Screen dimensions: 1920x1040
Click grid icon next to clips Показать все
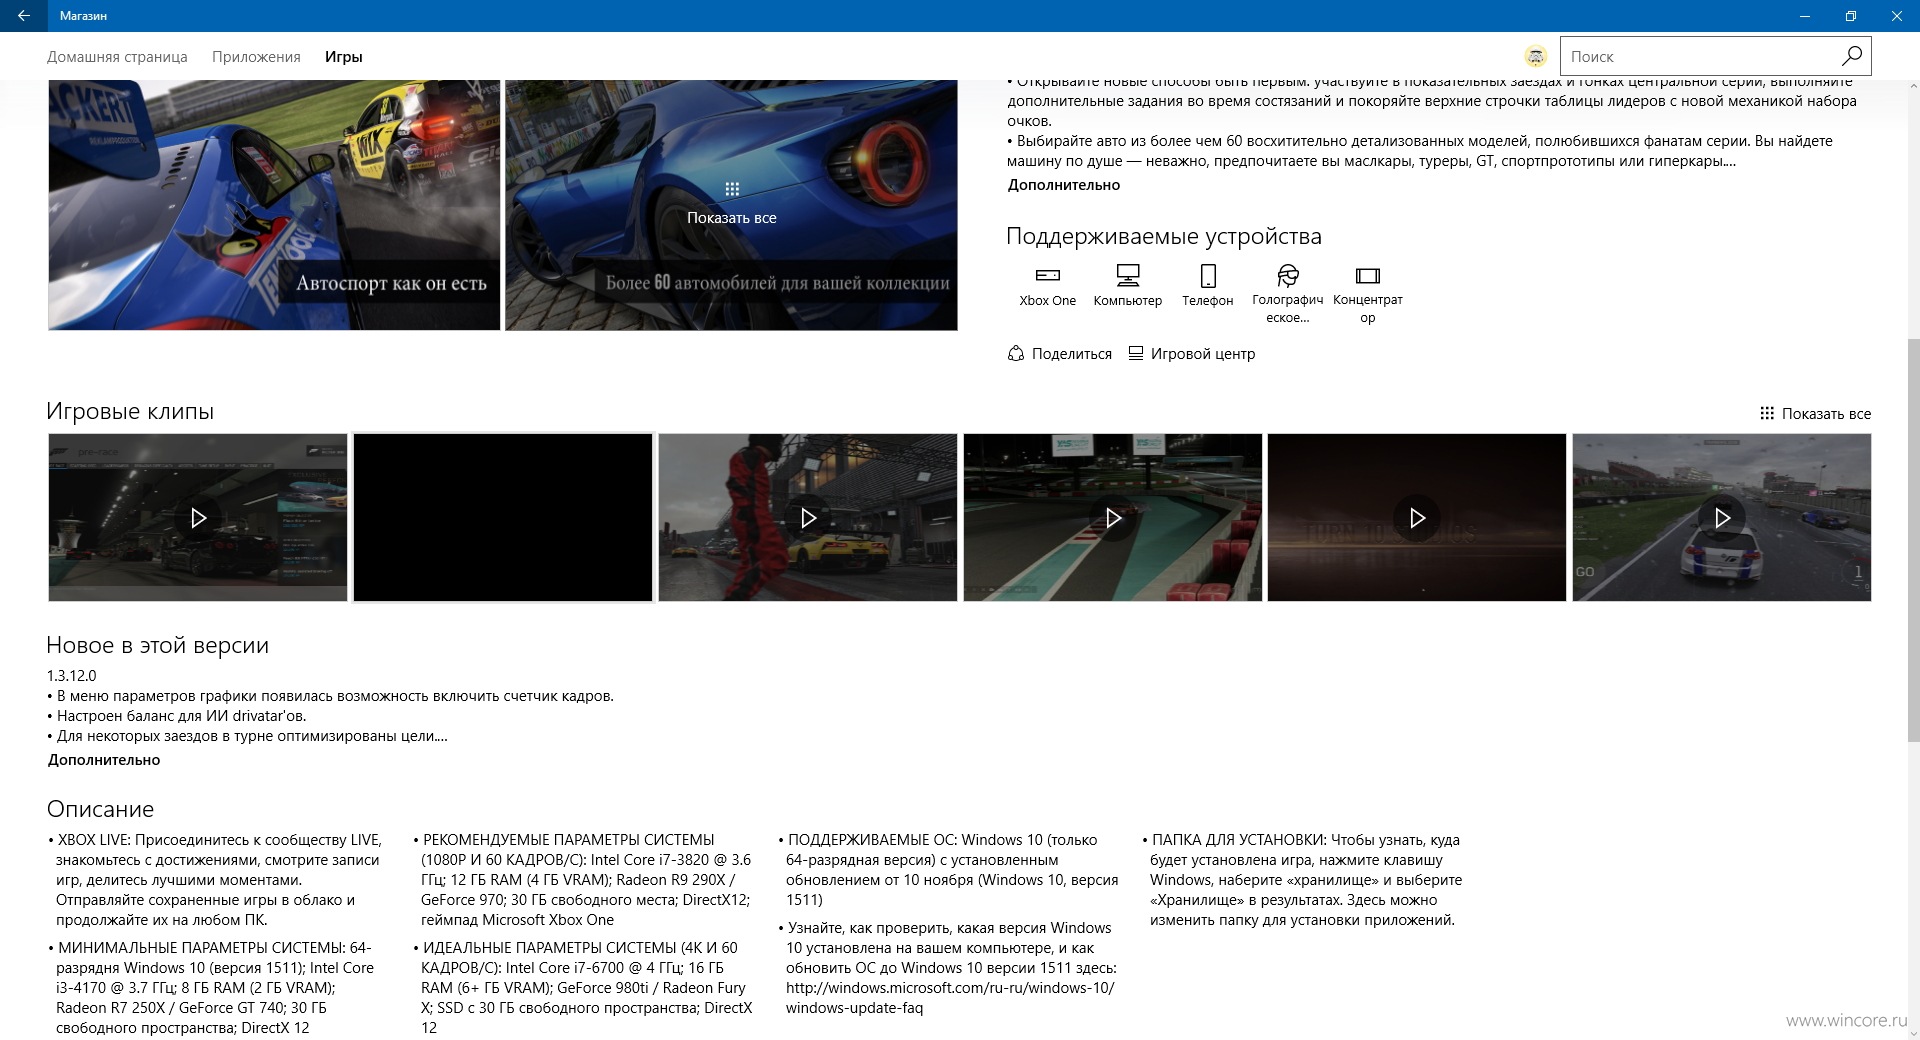pyautogui.click(x=1767, y=413)
